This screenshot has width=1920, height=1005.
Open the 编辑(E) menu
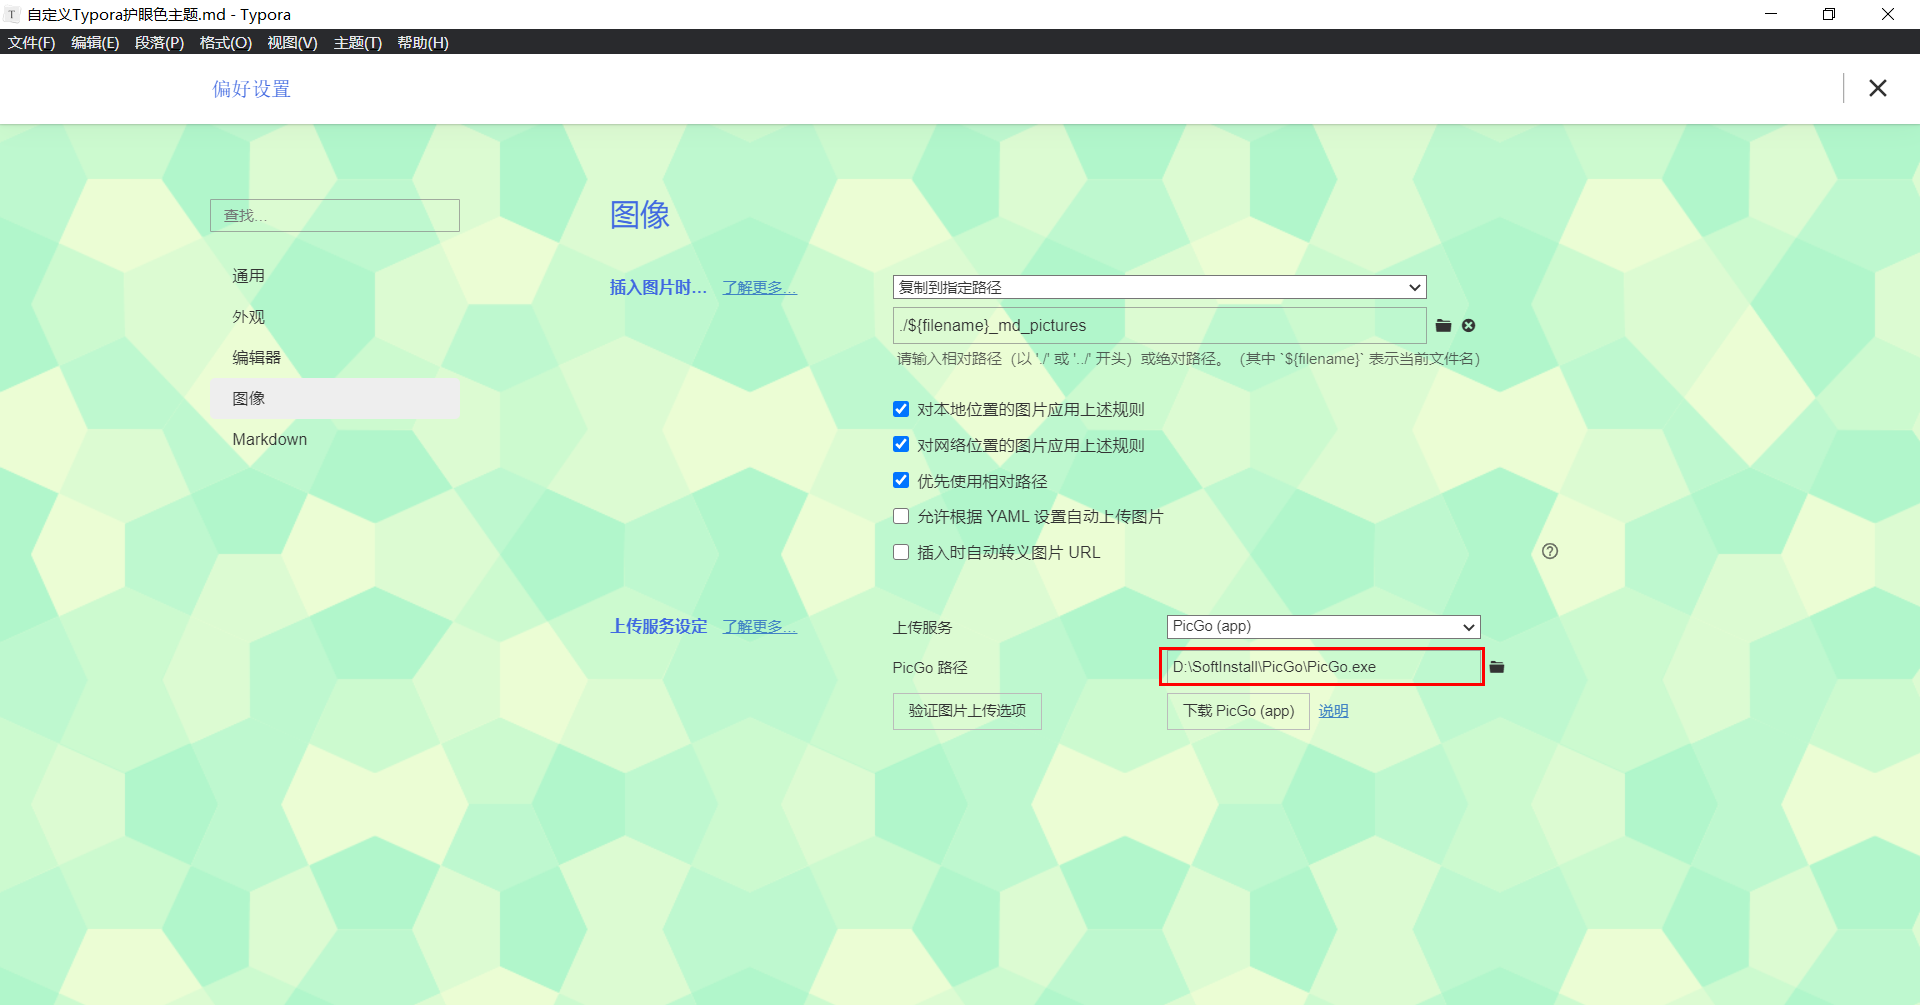point(95,42)
